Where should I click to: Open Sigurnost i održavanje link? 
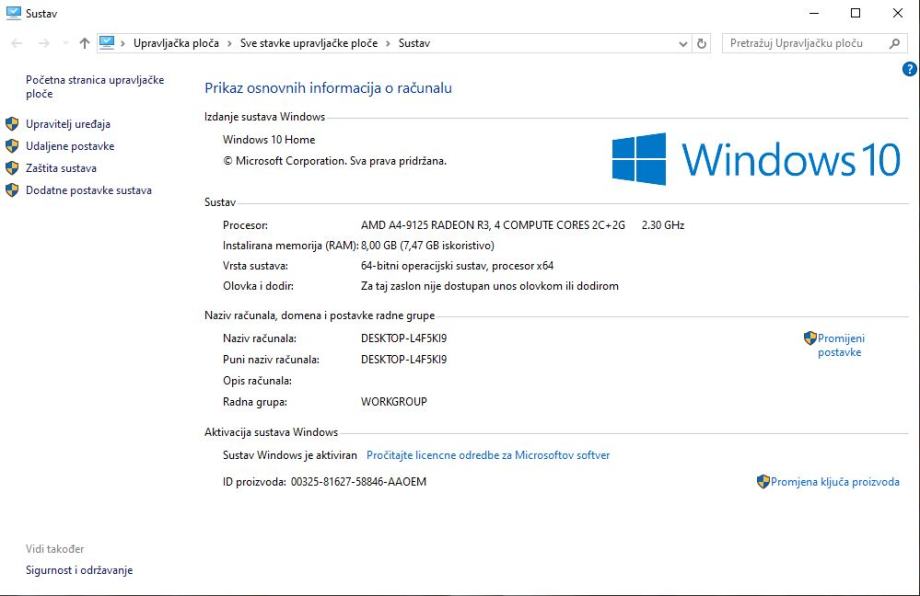click(79, 570)
